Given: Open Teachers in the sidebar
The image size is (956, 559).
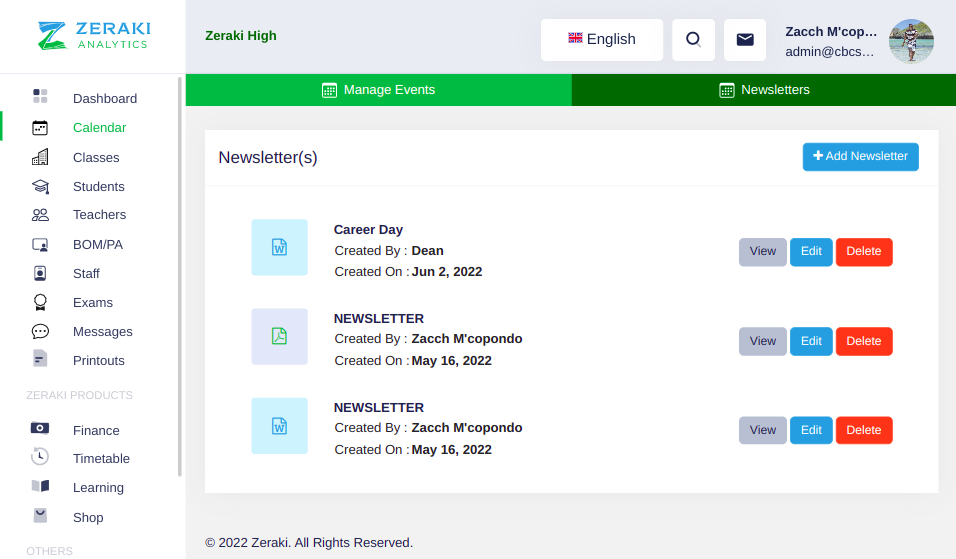Looking at the screenshot, I should [x=99, y=215].
